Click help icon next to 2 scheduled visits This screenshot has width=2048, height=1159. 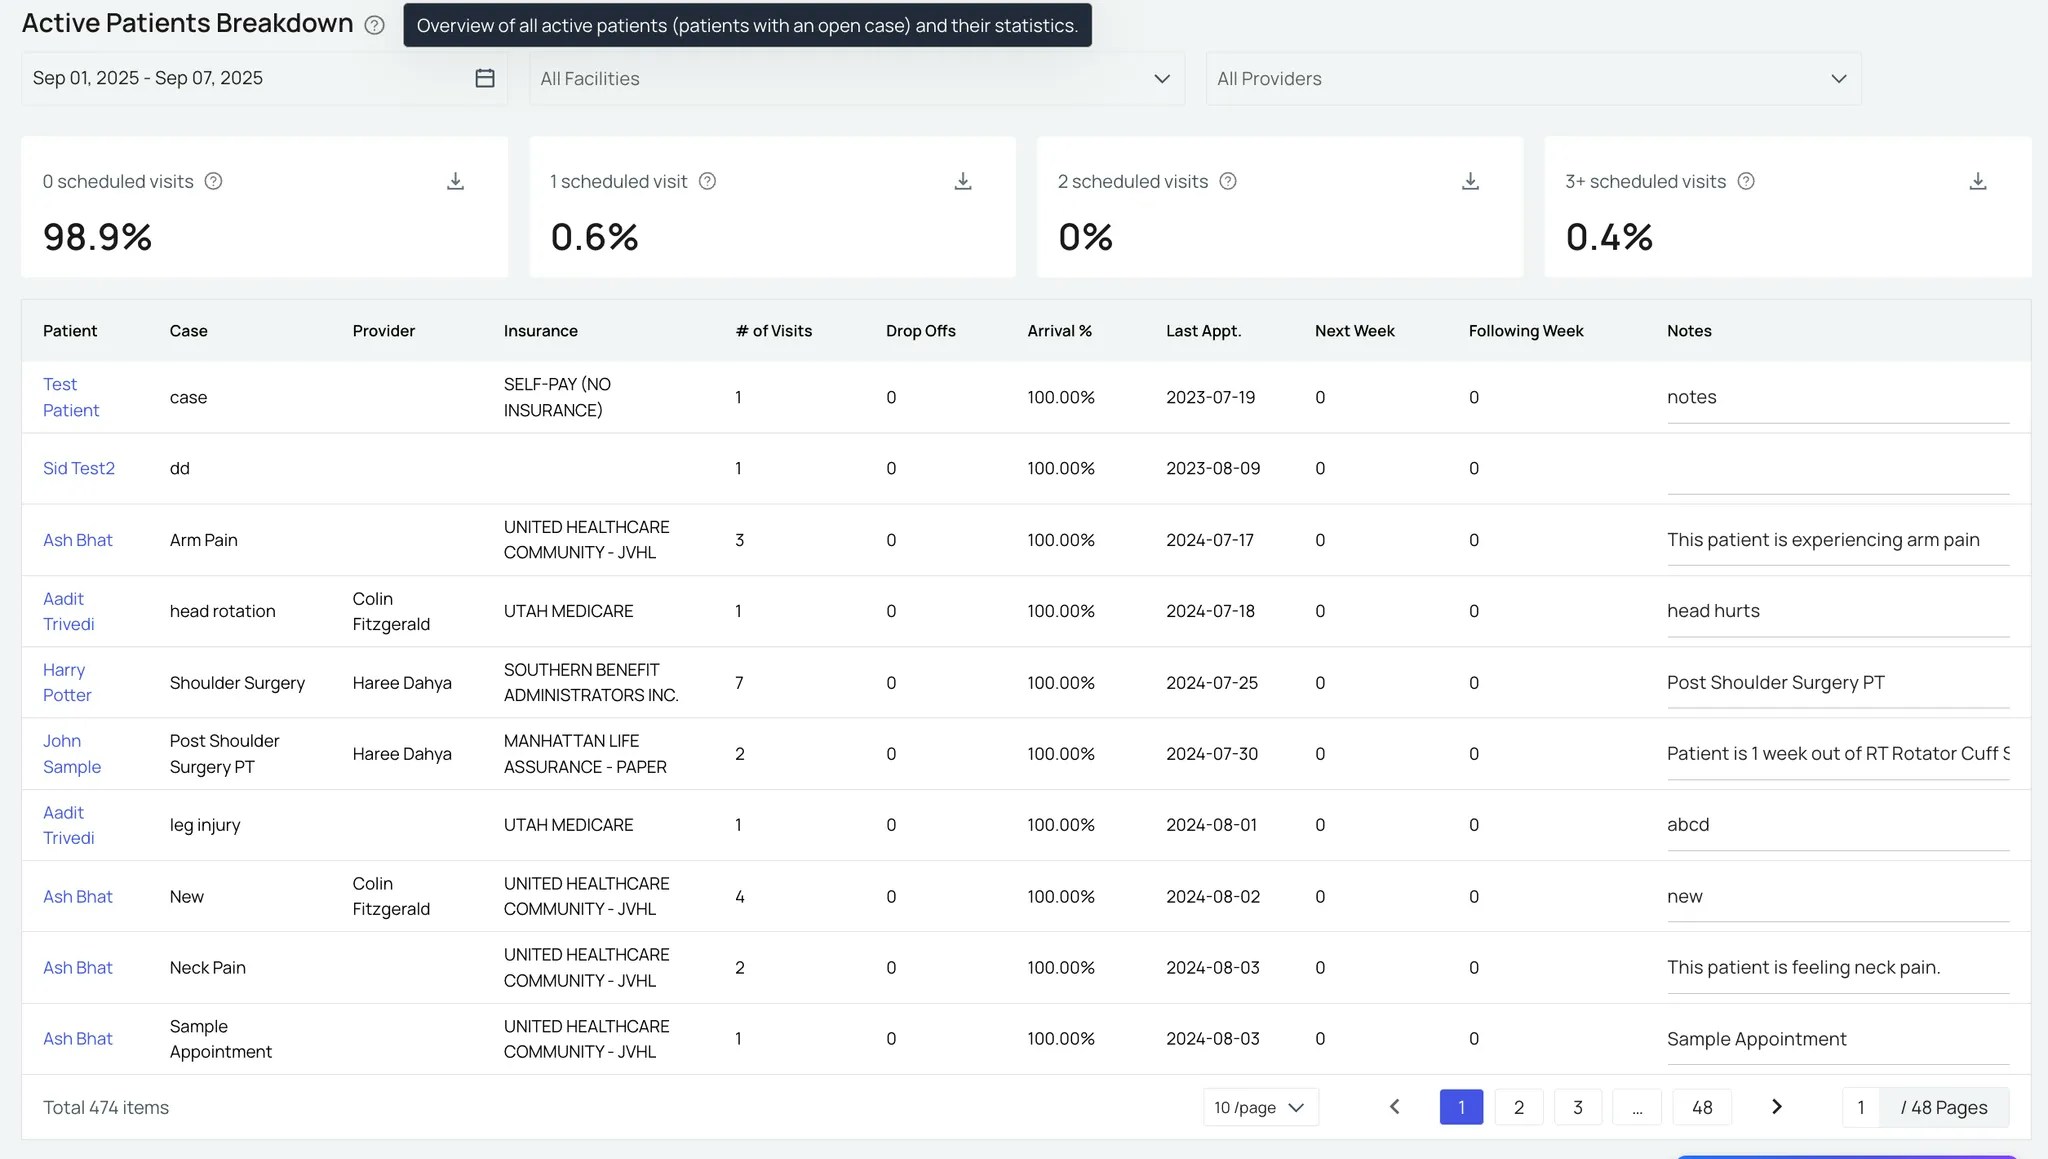(1228, 181)
